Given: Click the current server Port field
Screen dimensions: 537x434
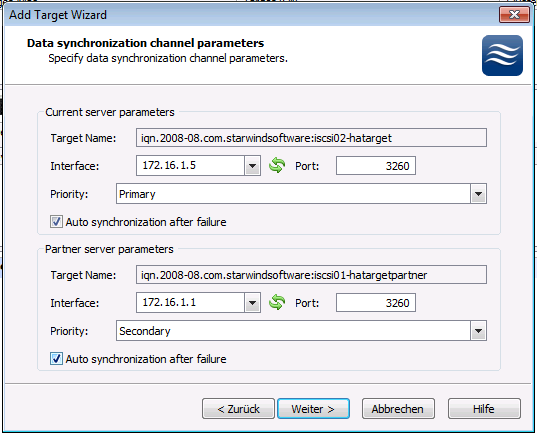Looking at the screenshot, I should click(x=376, y=166).
